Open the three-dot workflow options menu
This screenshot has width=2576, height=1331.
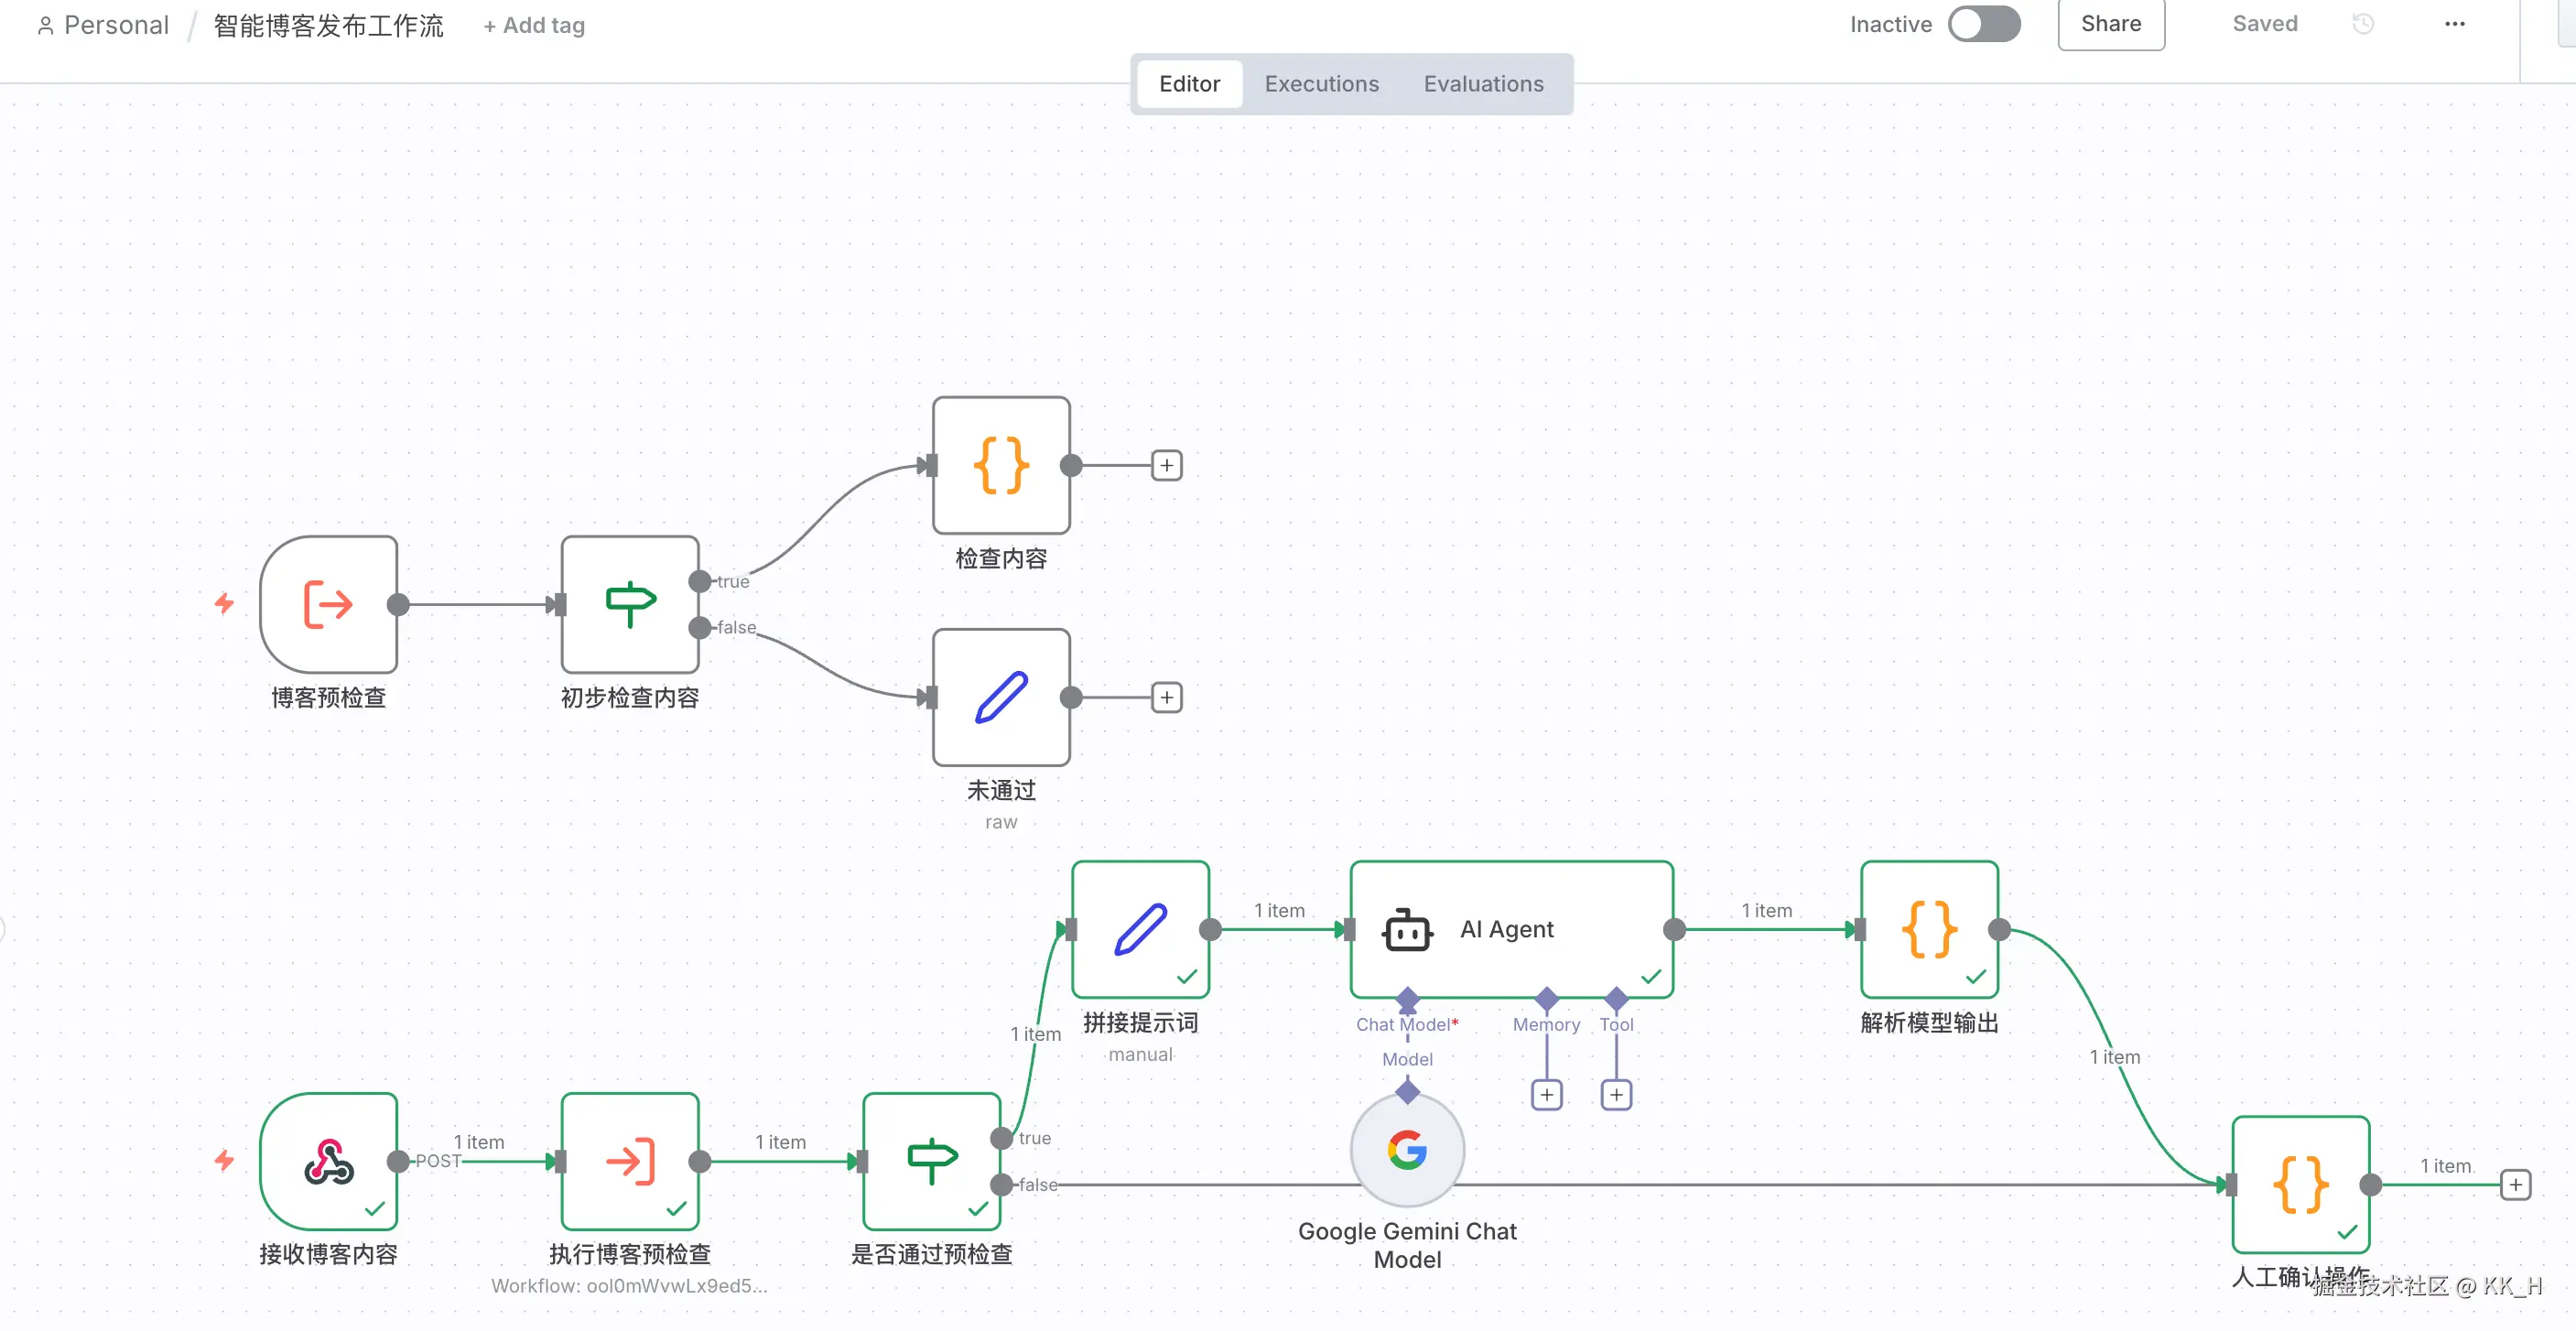[x=2454, y=24]
